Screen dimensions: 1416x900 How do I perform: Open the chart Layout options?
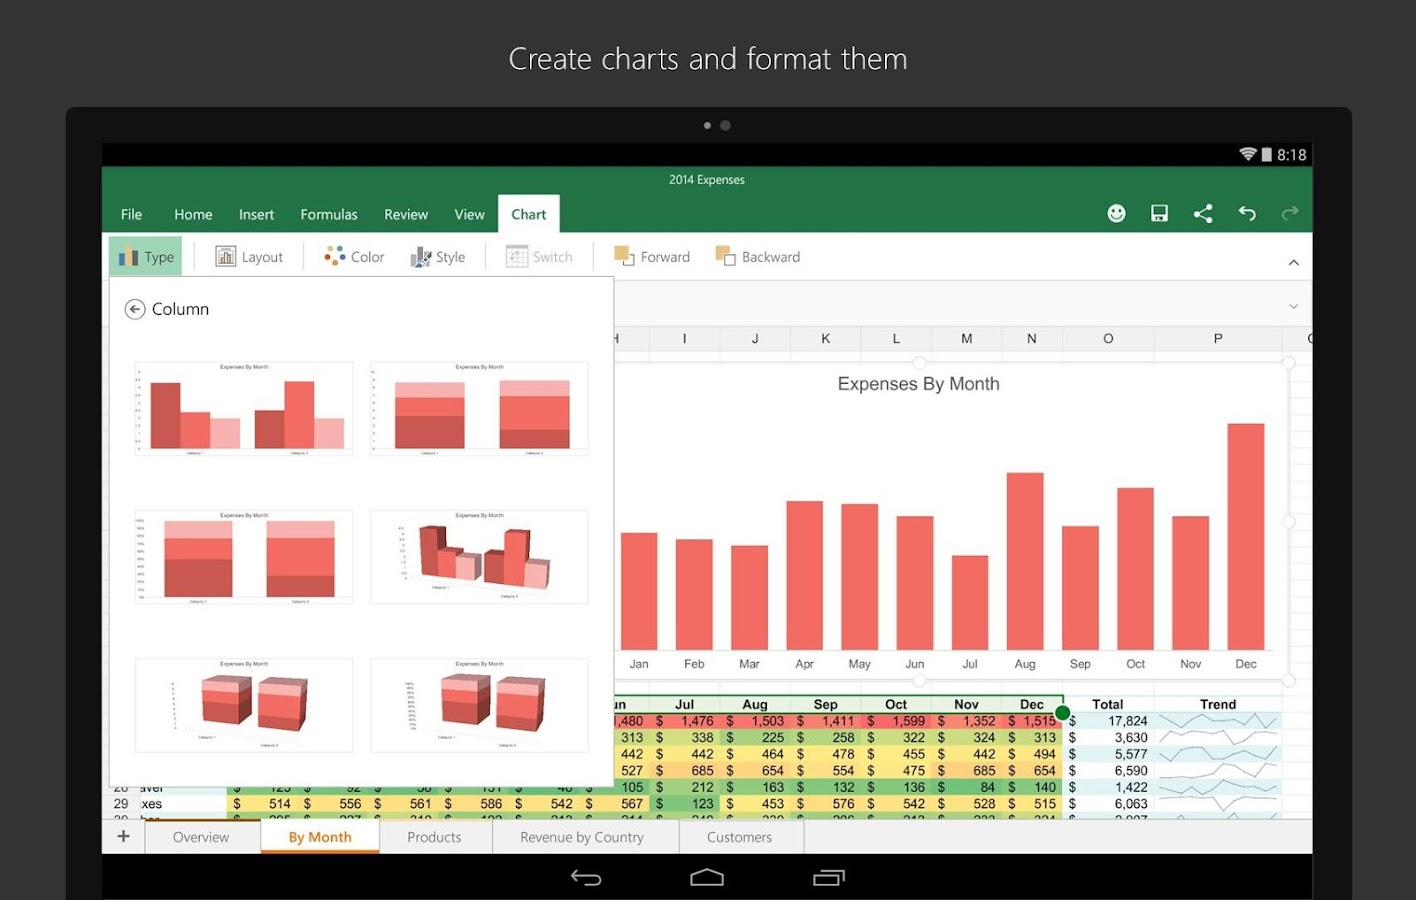[250, 257]
